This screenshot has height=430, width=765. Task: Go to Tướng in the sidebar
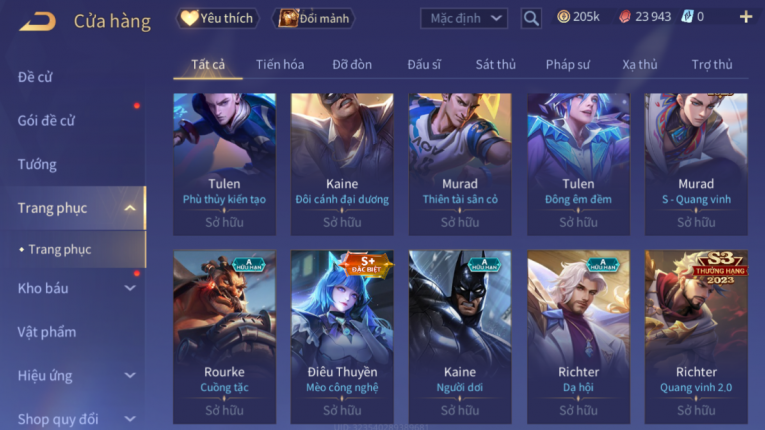37,164
